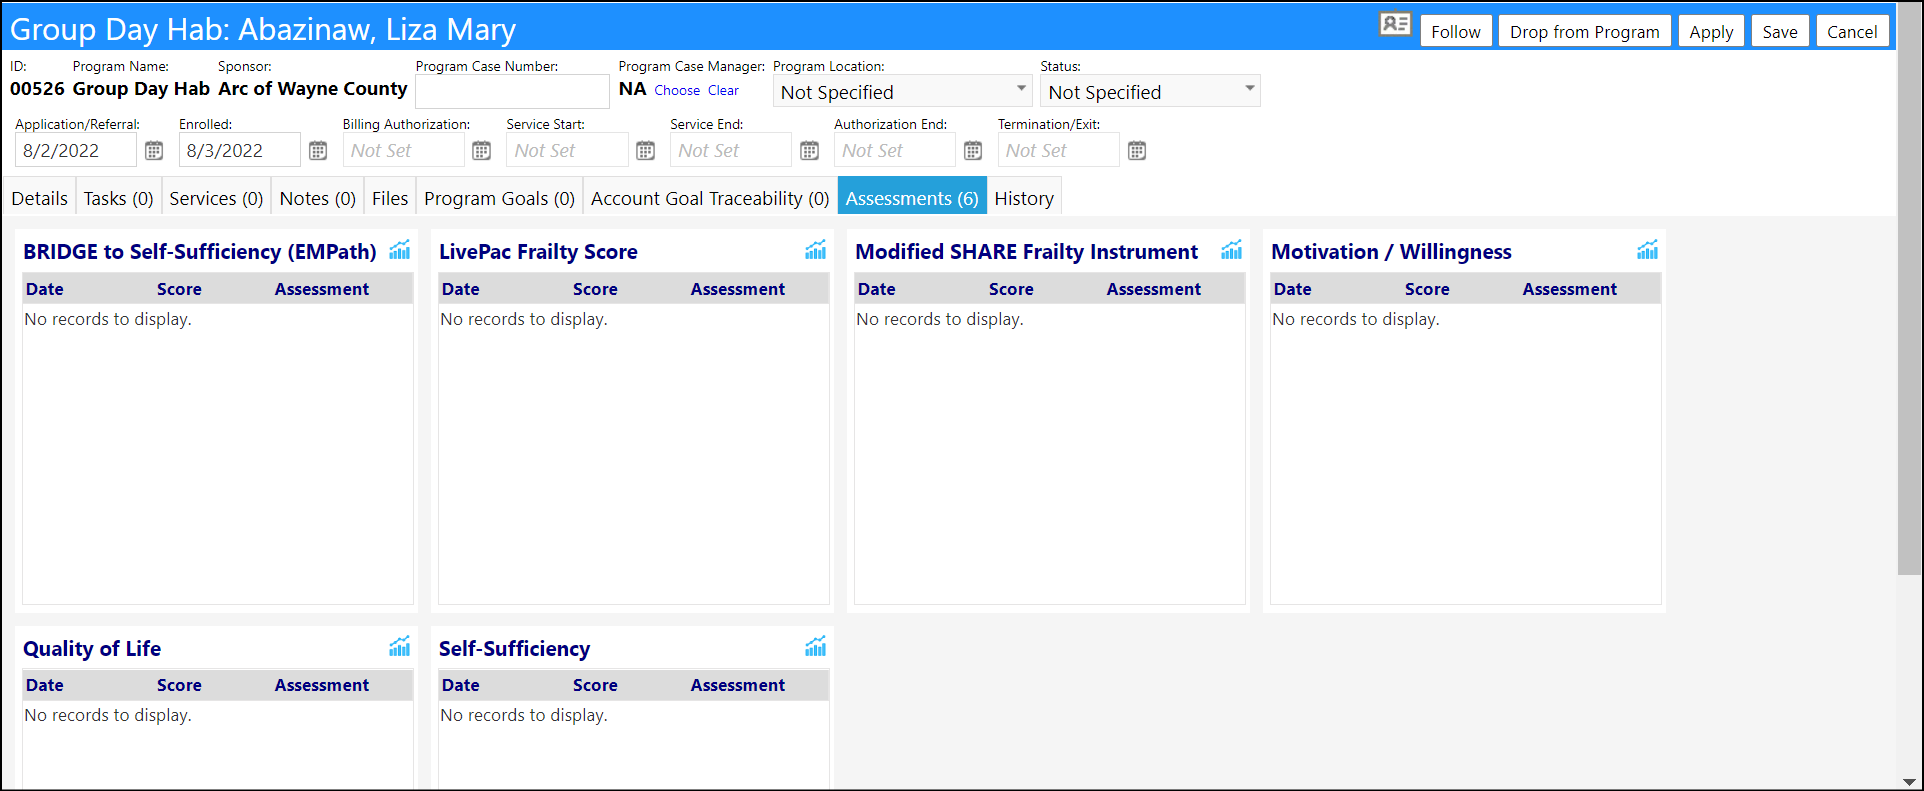Click the Save button
1924x791 pixels.
[1780, 31]
